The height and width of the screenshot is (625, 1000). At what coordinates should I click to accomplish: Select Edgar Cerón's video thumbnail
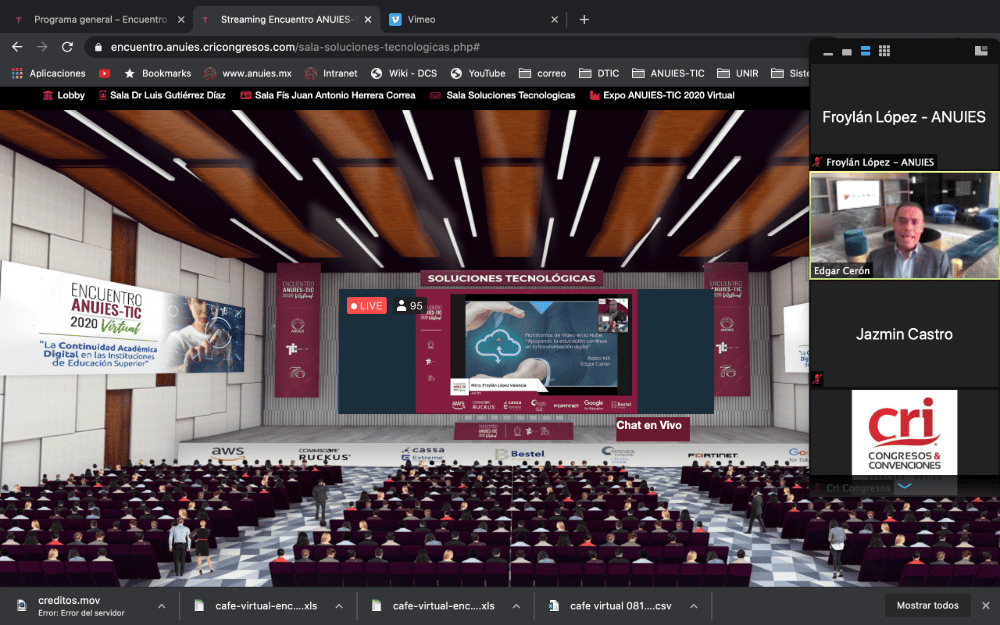coord(904,225)
